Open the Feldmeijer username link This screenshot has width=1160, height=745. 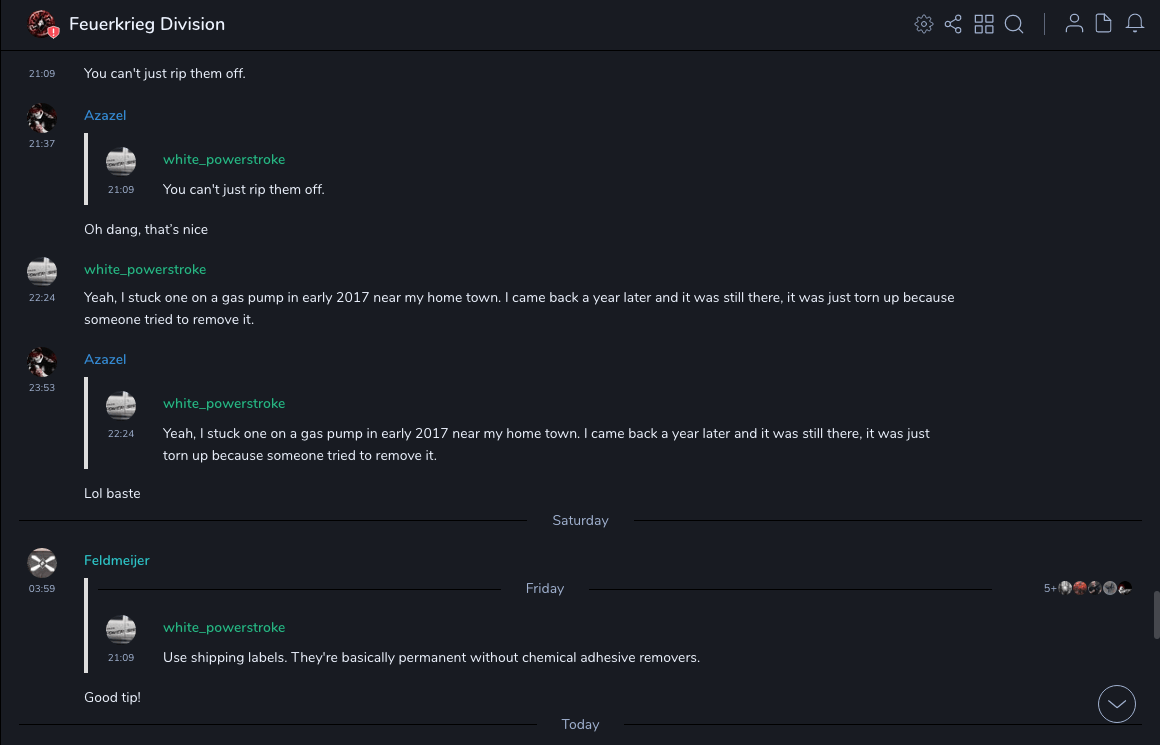[x=117, y=561]
